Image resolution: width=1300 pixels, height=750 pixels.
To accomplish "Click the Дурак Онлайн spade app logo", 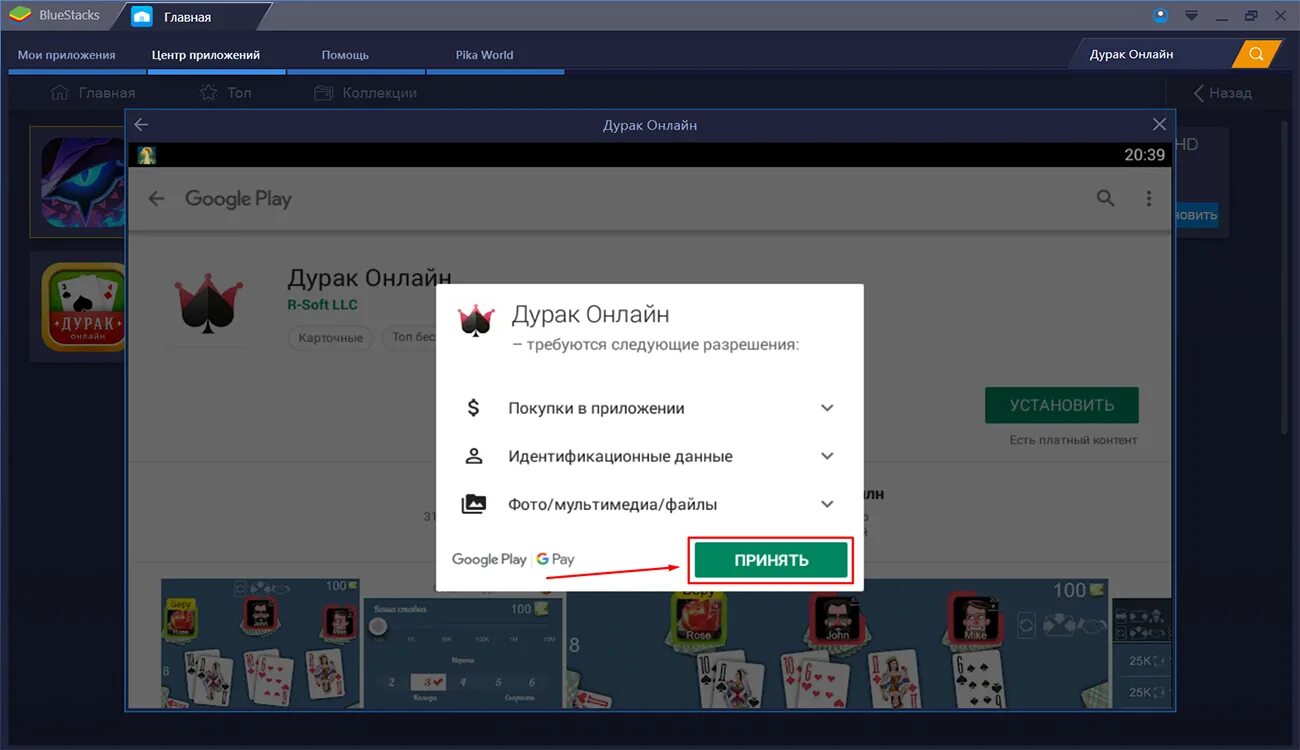I will [209, 306].
